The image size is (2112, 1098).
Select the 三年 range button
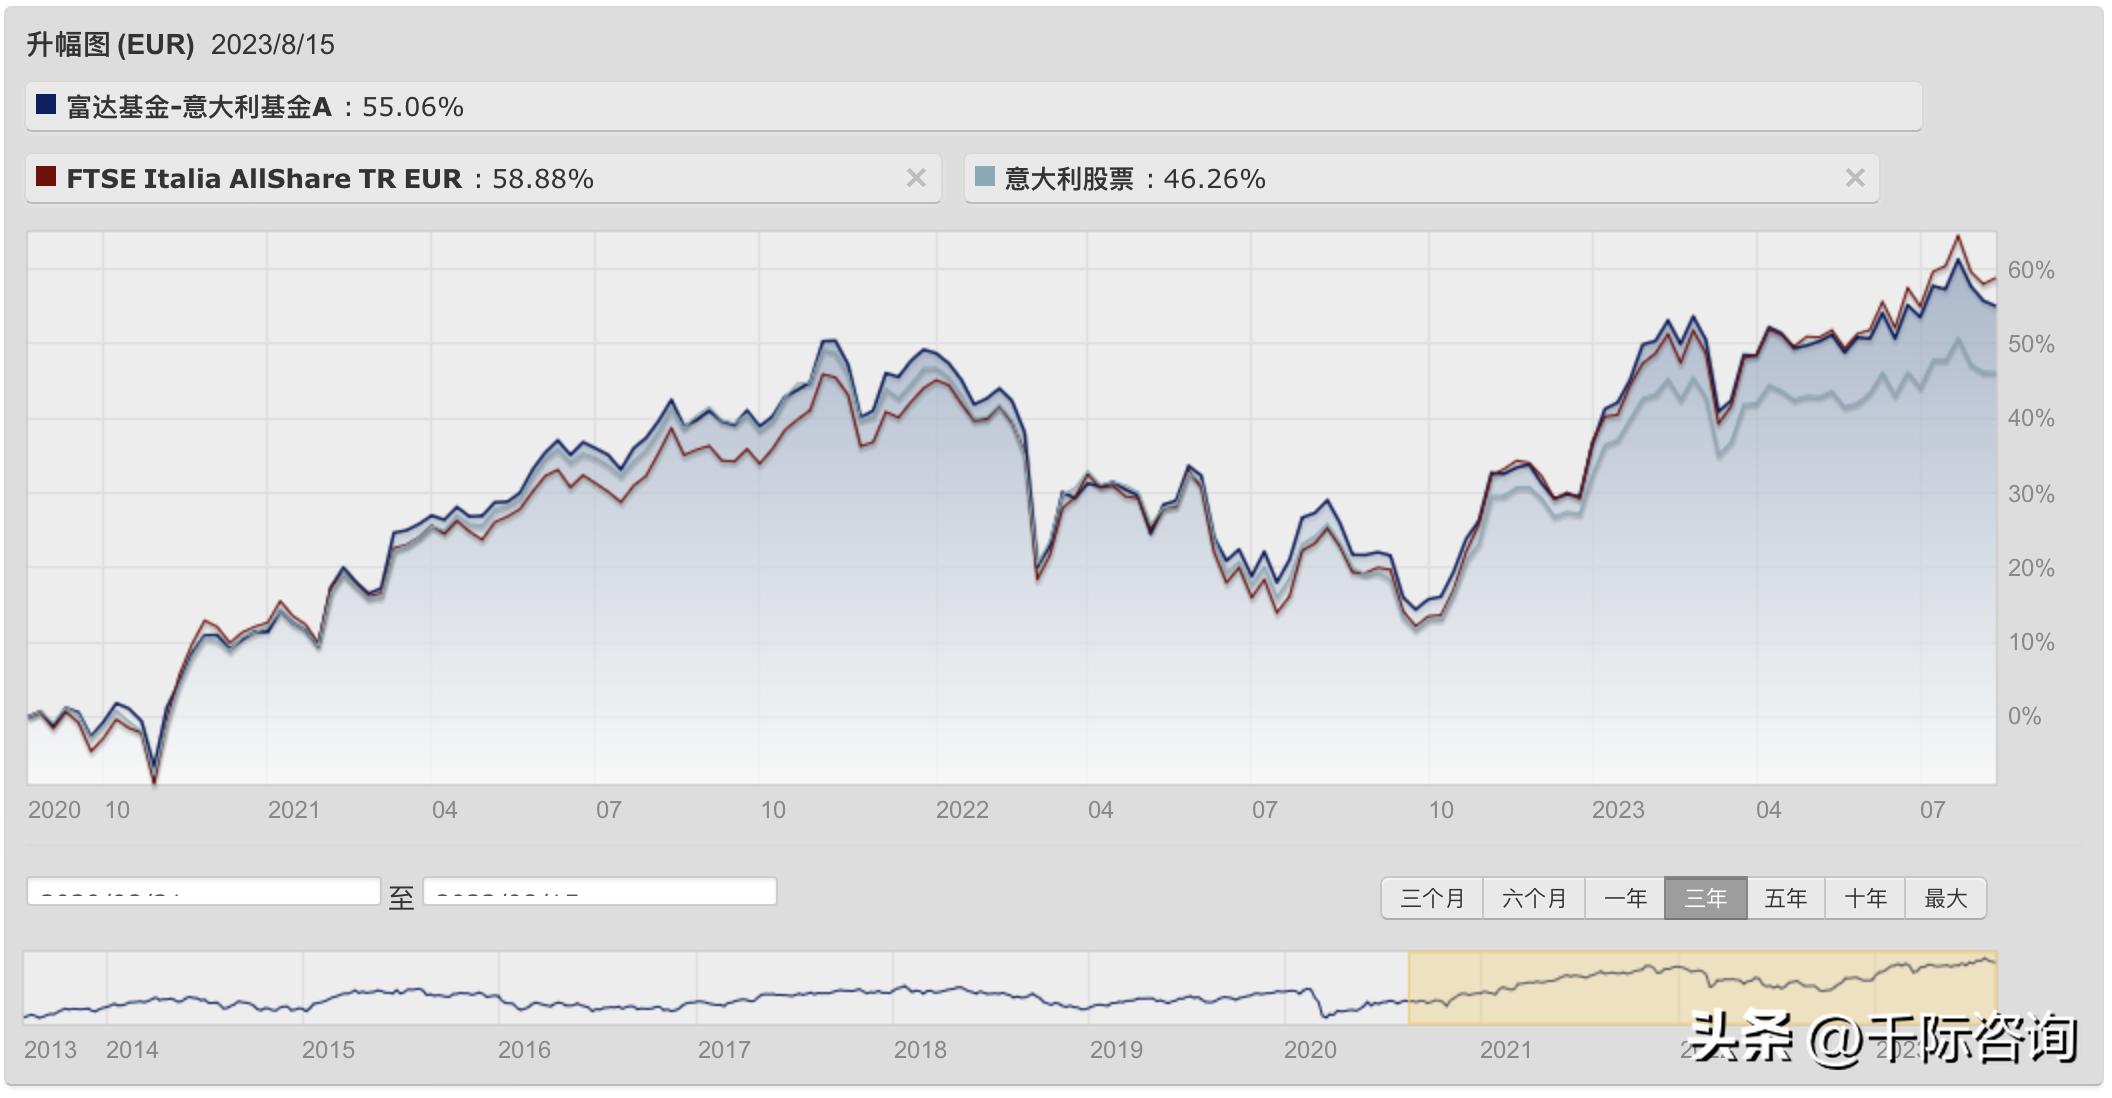pos(1705,898)
